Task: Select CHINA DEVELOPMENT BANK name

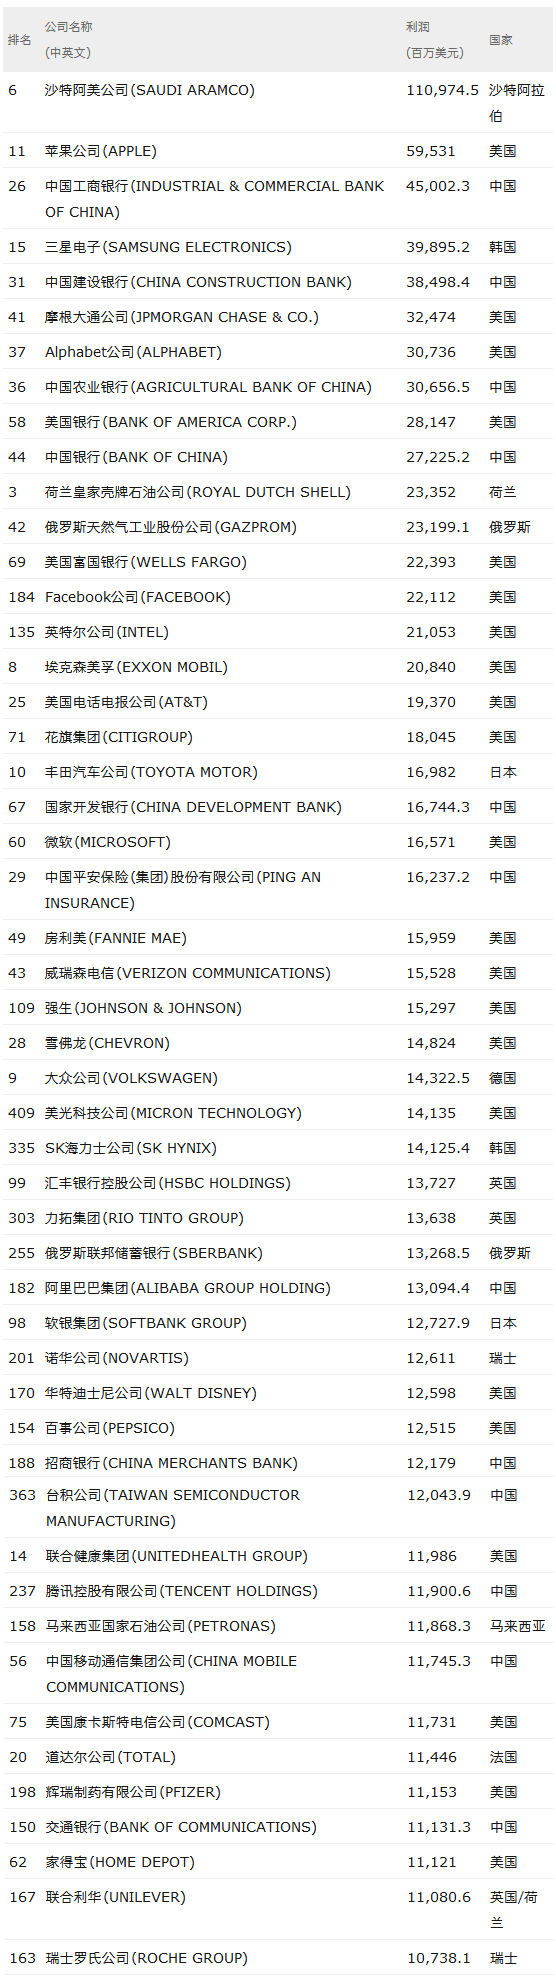Action: tap(194, 807)
